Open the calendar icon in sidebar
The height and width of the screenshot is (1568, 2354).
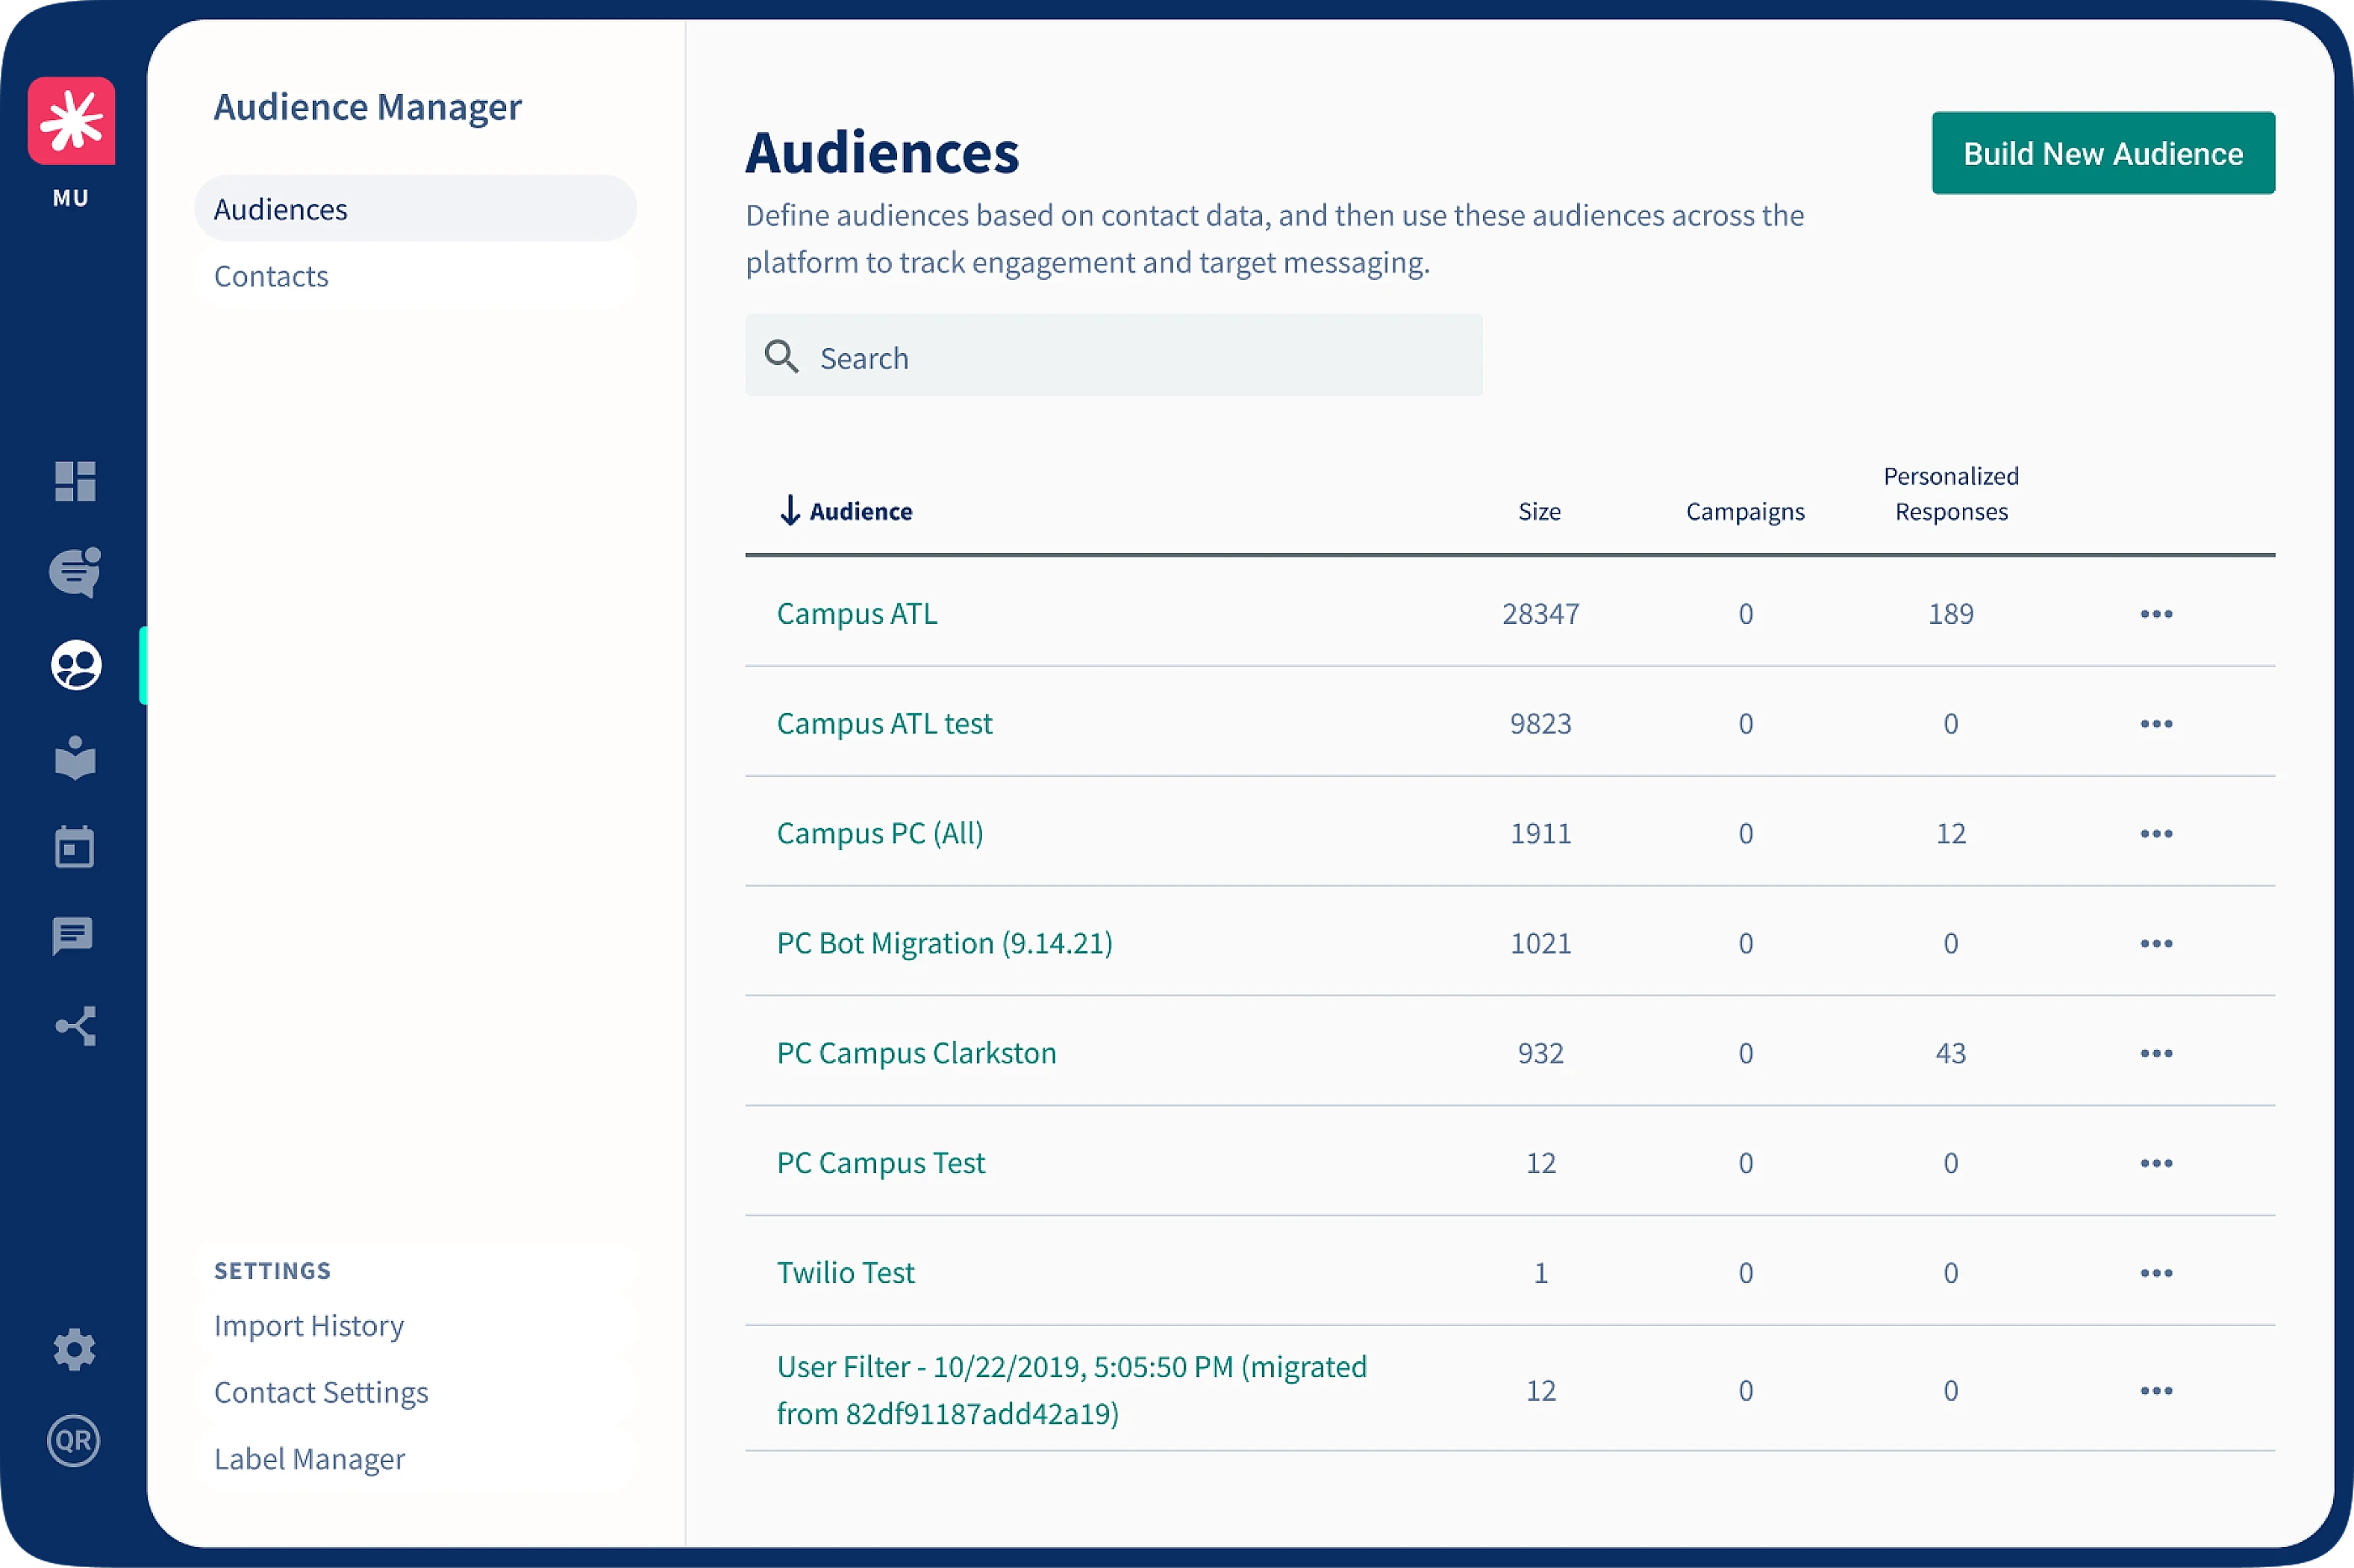point(75,847)
